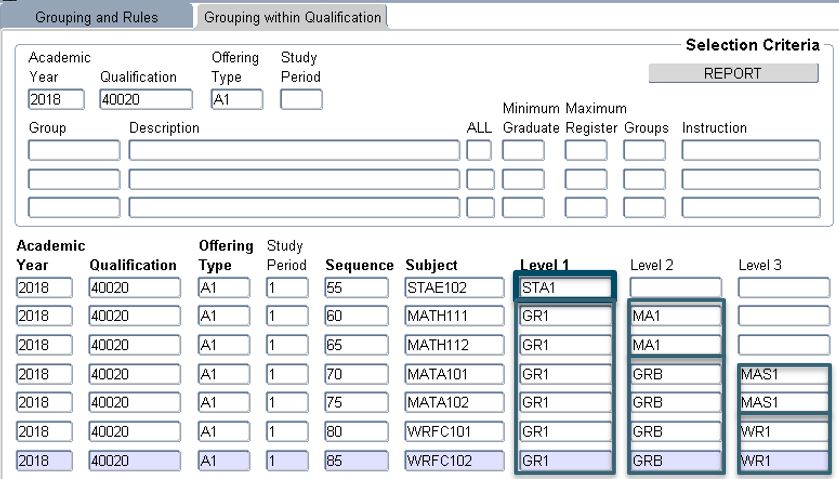Select the Level 3 field in the MATA101 row
Viewport: 839px width, 479px height.
point(784,375)
